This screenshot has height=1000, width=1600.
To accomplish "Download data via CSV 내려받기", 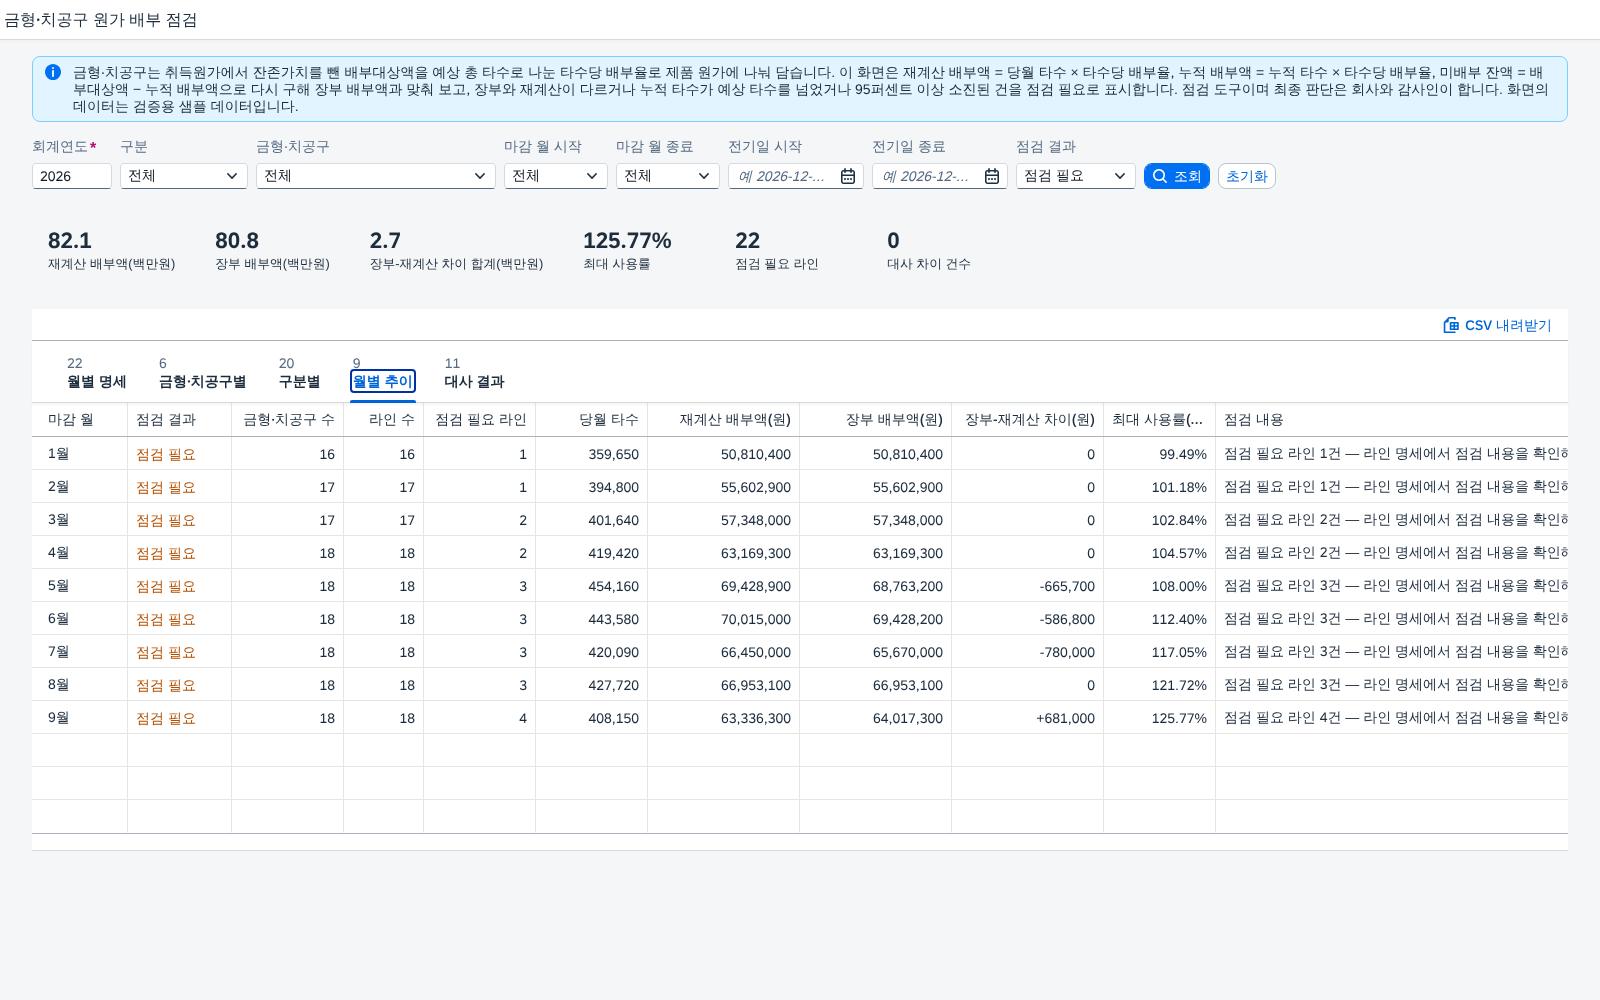I will click(x=1497, y=325).
